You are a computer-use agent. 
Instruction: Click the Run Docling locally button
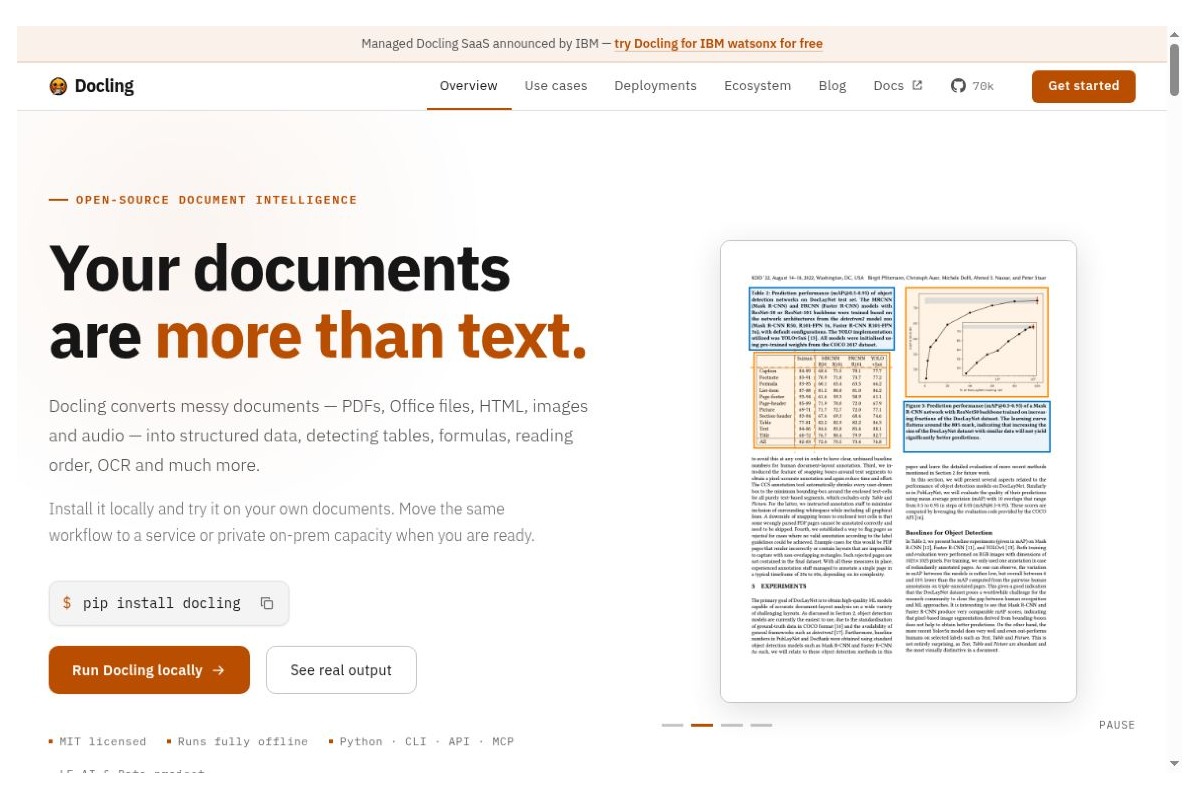click(149, 670)
